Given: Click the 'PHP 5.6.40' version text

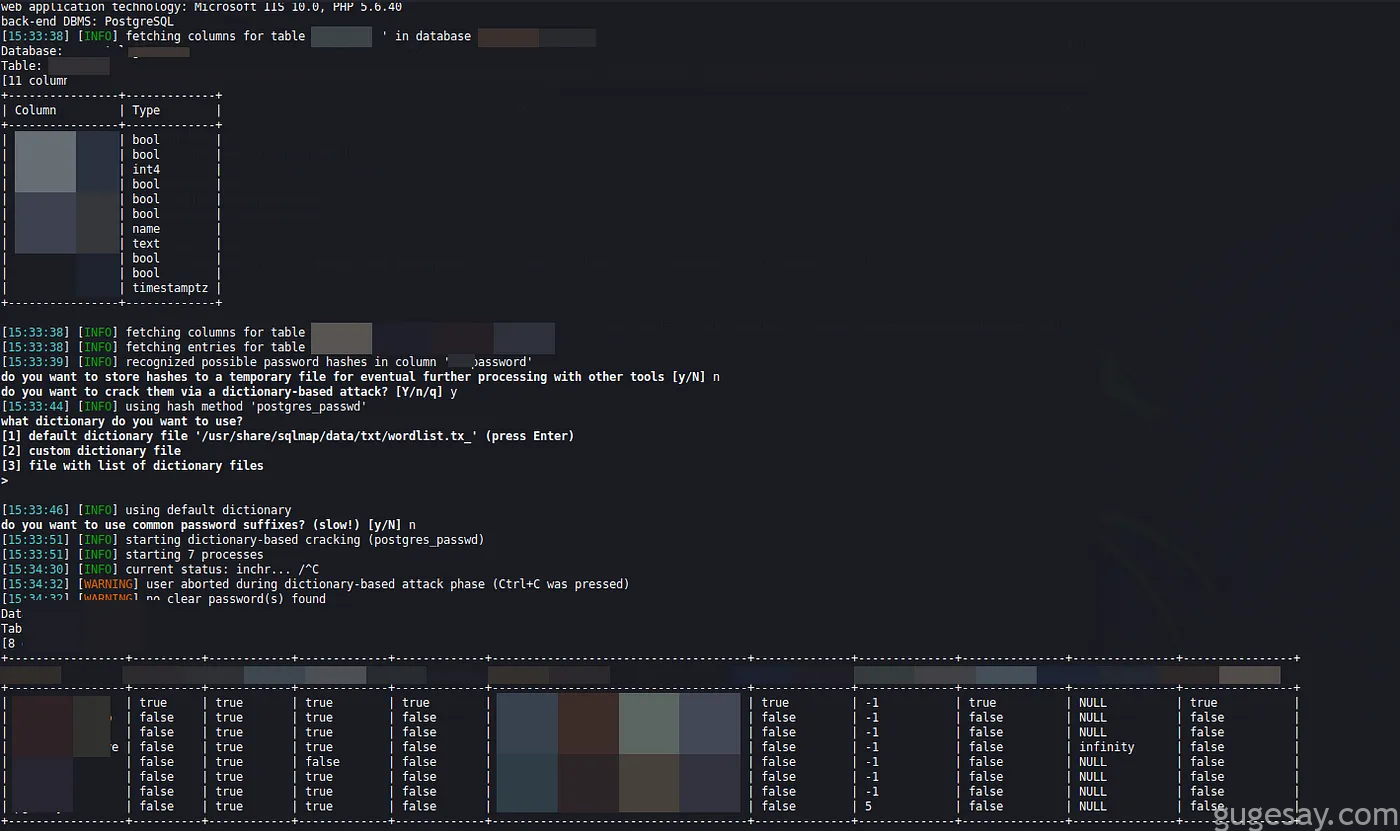Looking at the screenshot, I should tap(367, 6).
